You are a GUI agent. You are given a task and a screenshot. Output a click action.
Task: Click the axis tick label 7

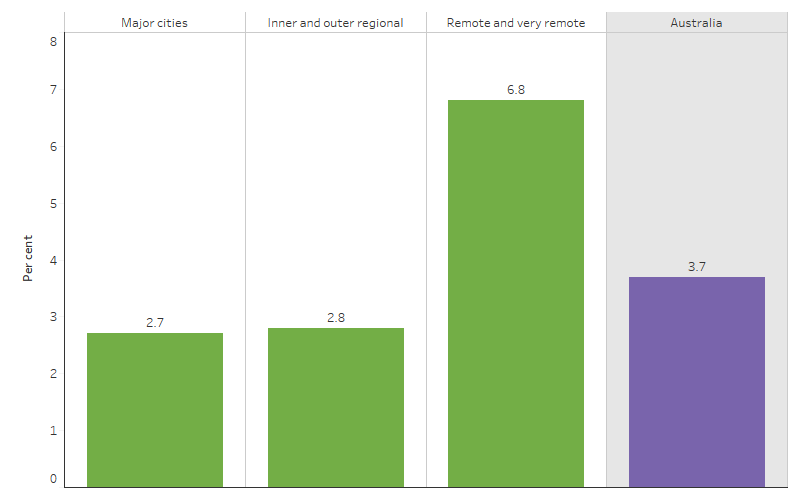click(x=54, y=90)
